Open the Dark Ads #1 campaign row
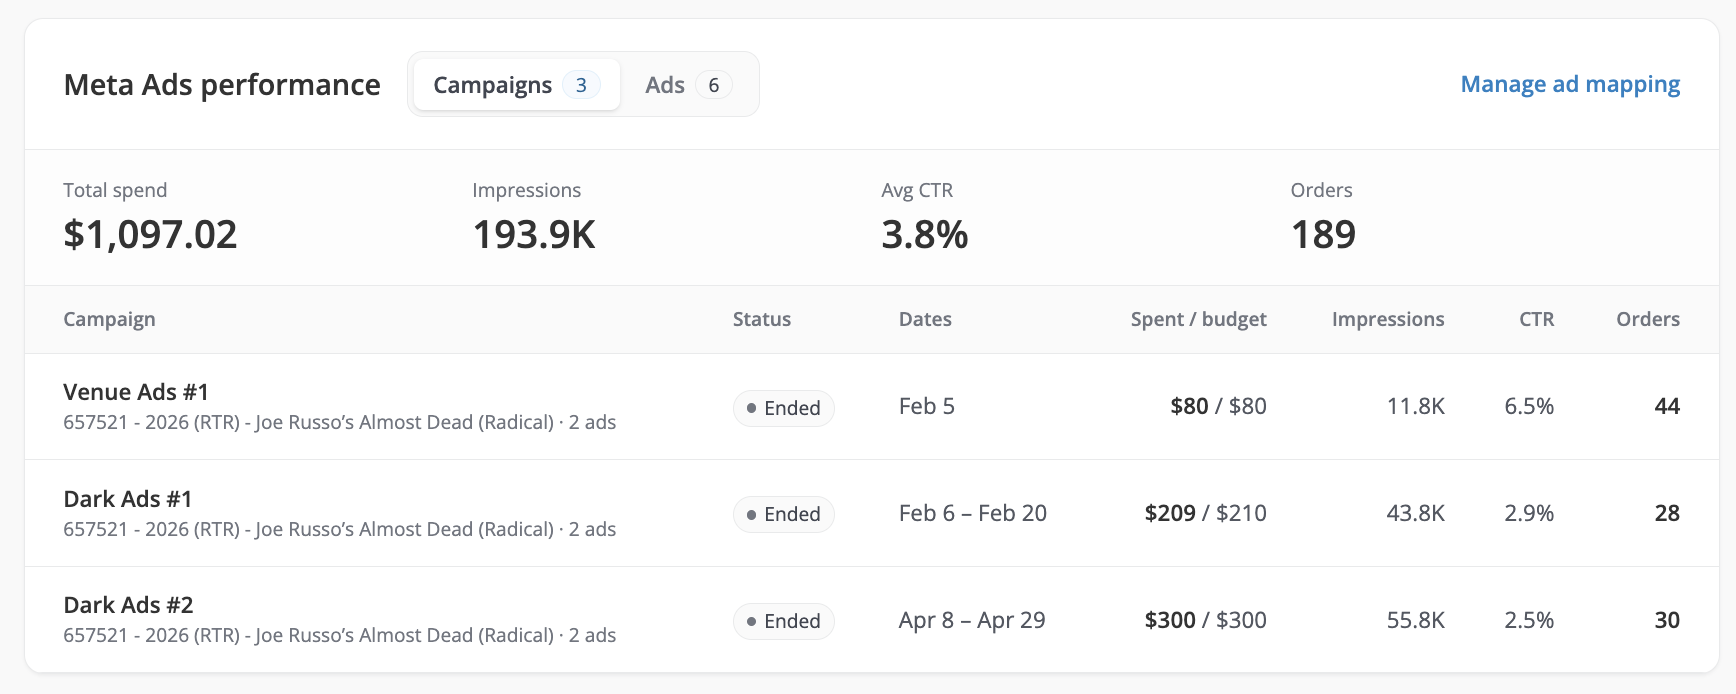This screenshot has height=694, width=1736. click(x=872, y=514)
